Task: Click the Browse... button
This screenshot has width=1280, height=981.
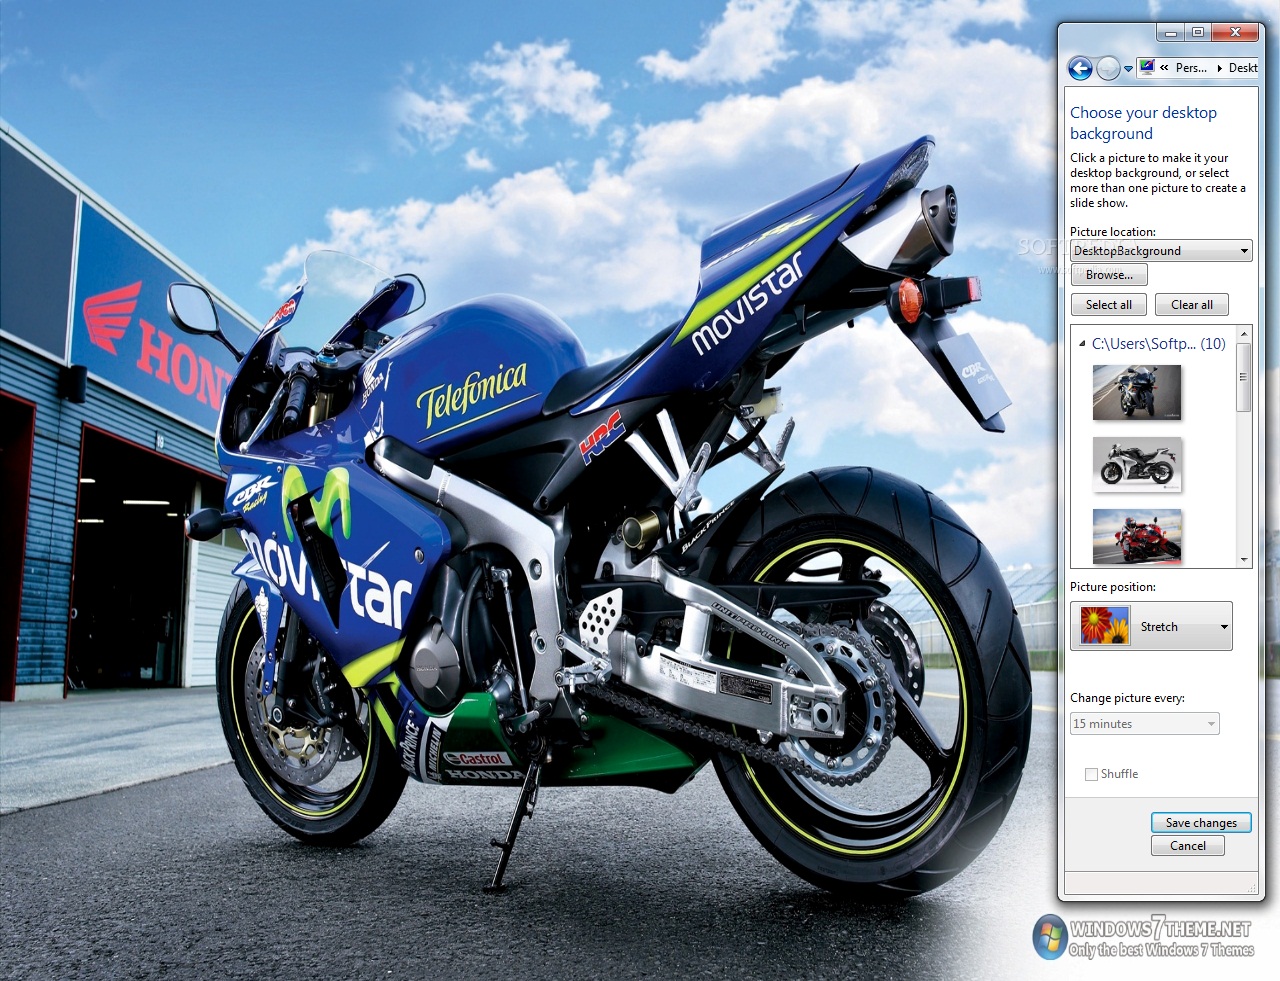Action: [1109, 275]
